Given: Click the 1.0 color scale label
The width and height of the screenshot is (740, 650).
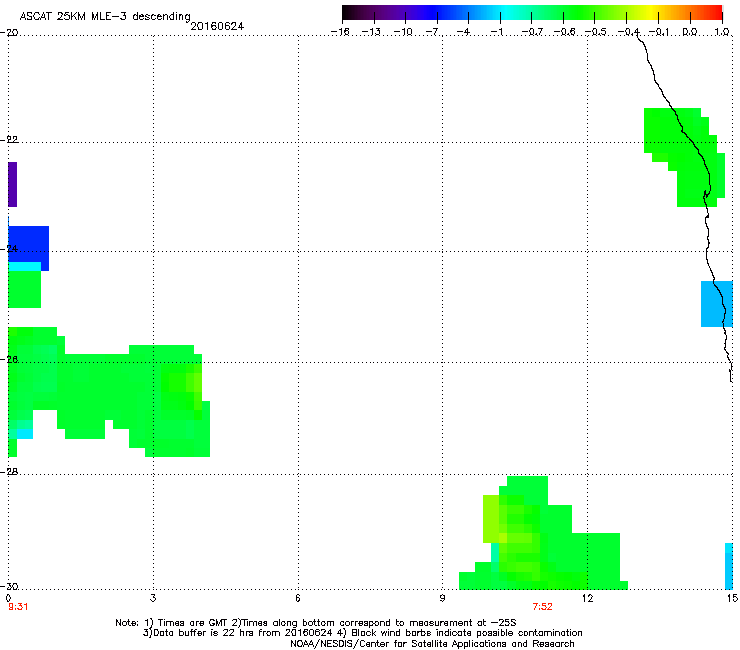Looking at the screenshot, I should [x=722, y=32].
